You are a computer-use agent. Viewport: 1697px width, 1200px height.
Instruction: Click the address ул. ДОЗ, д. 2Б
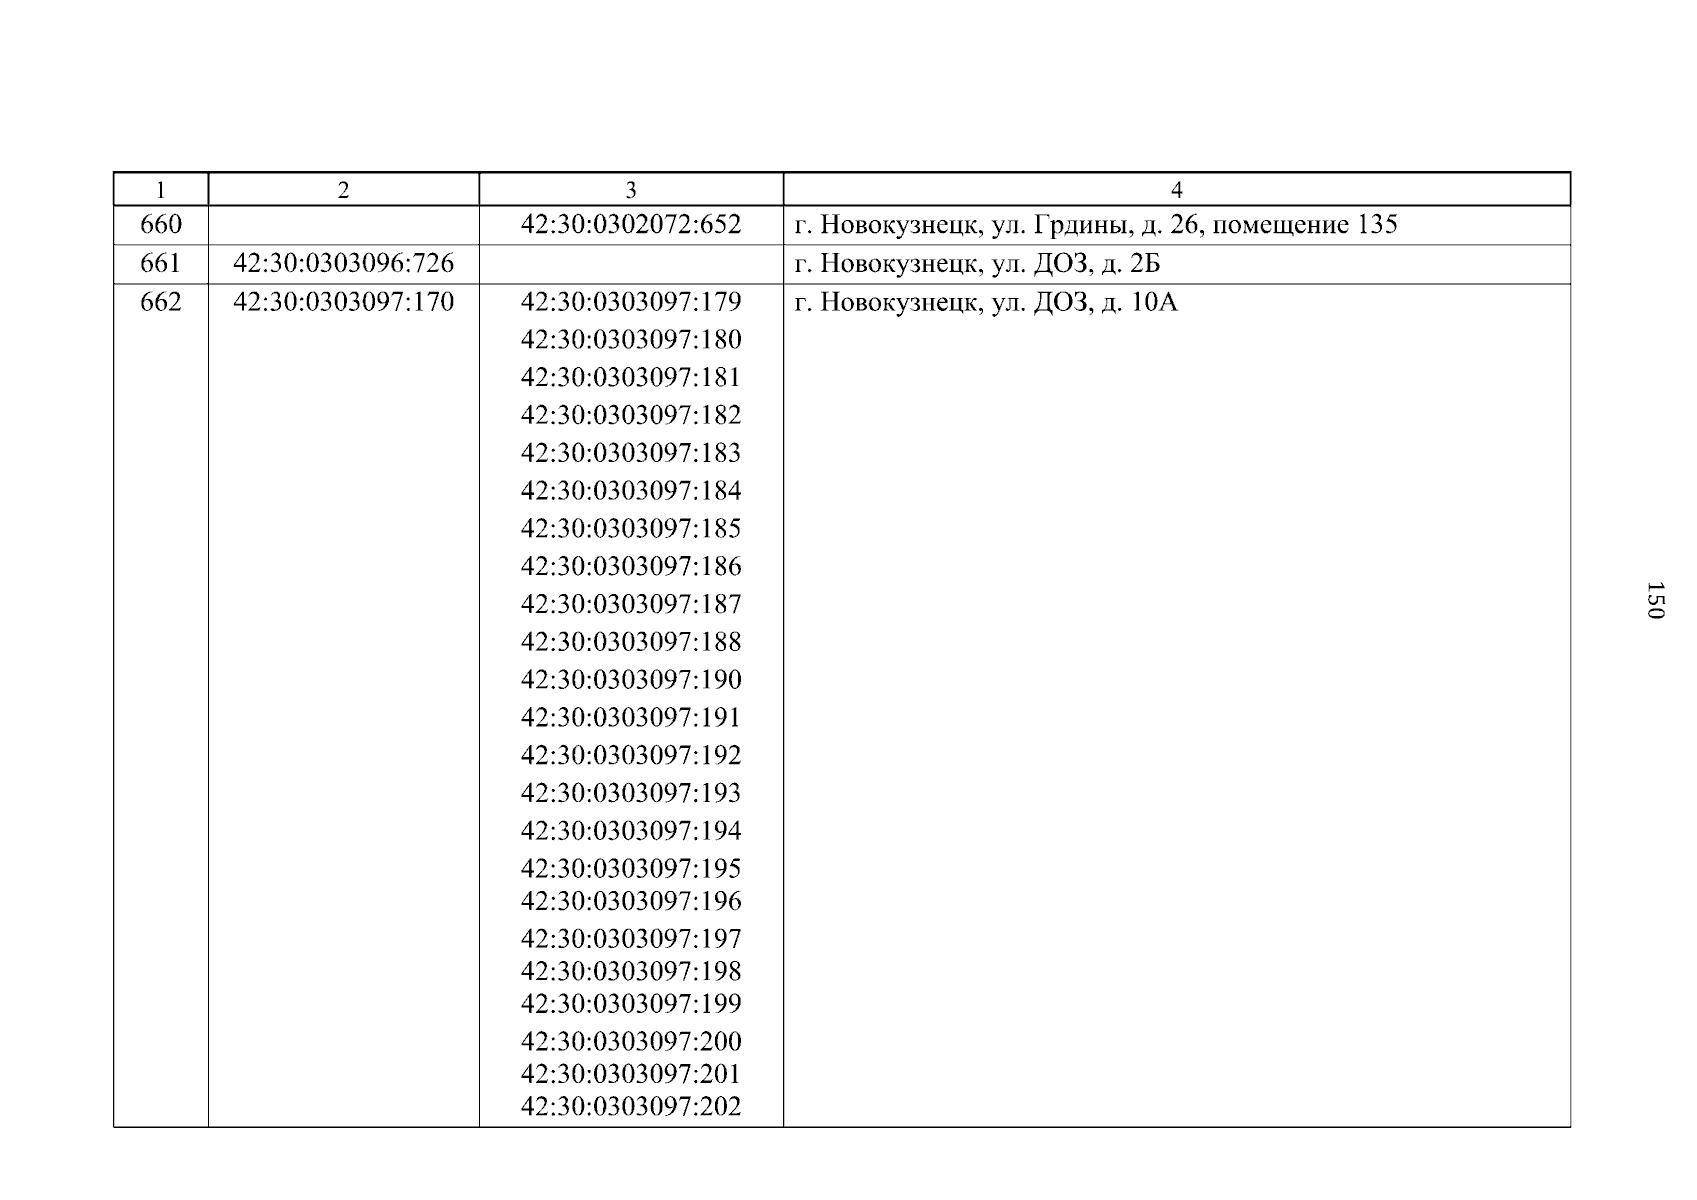[1075, 264]
